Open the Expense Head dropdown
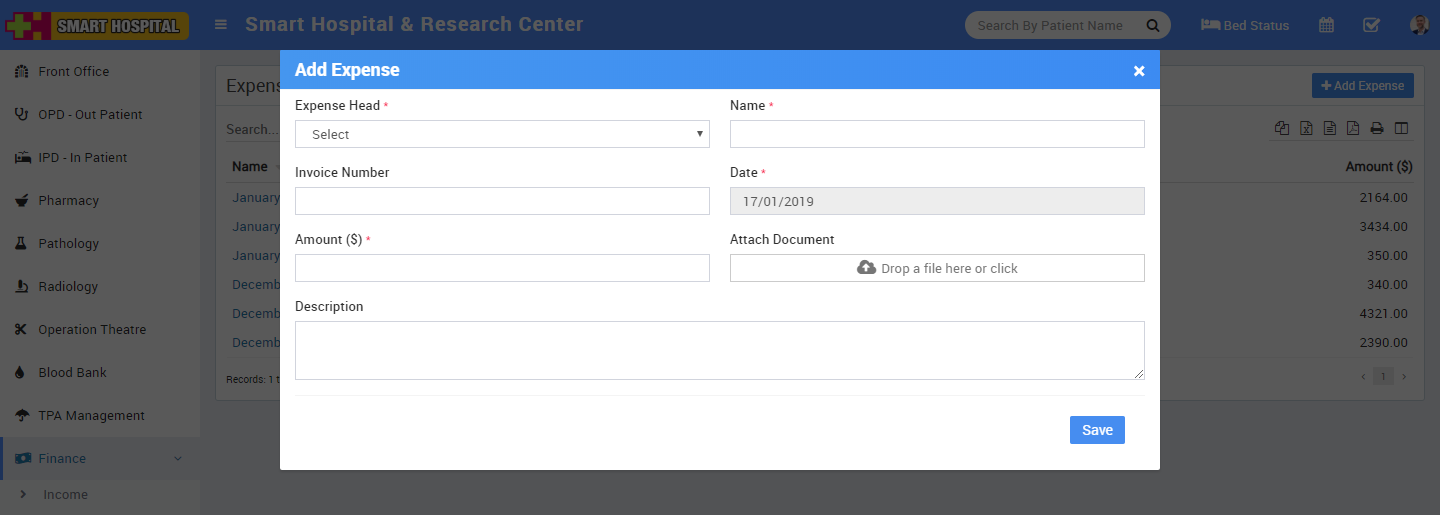 [502, 134]
